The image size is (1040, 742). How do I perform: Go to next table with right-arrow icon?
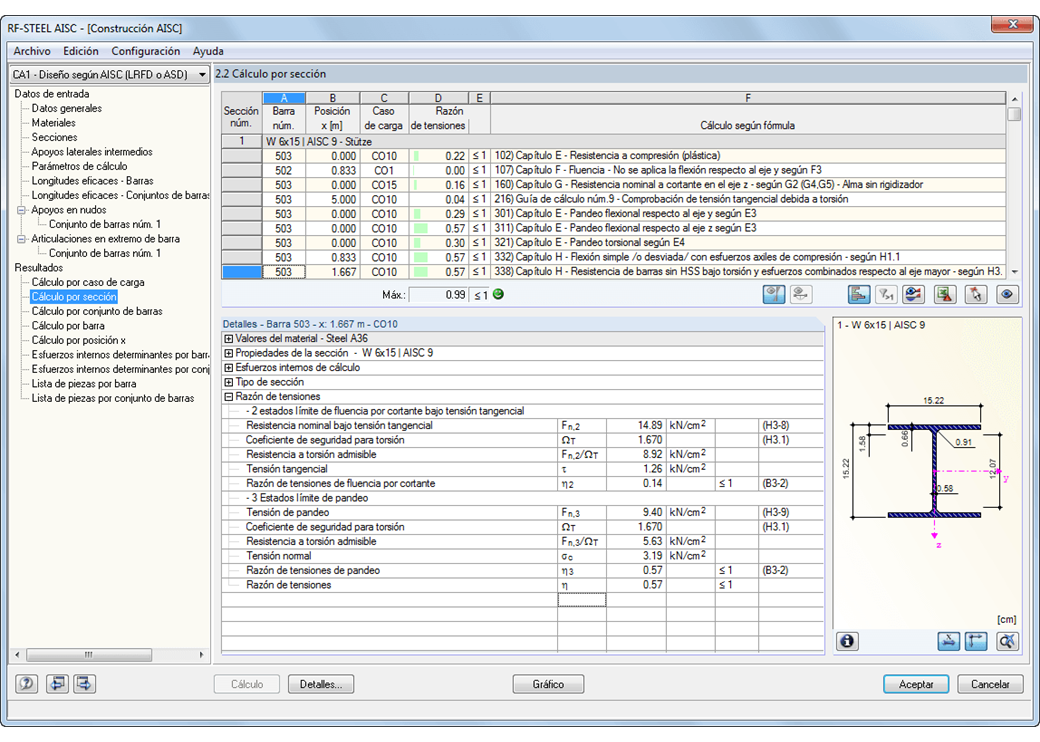point(84,684)
